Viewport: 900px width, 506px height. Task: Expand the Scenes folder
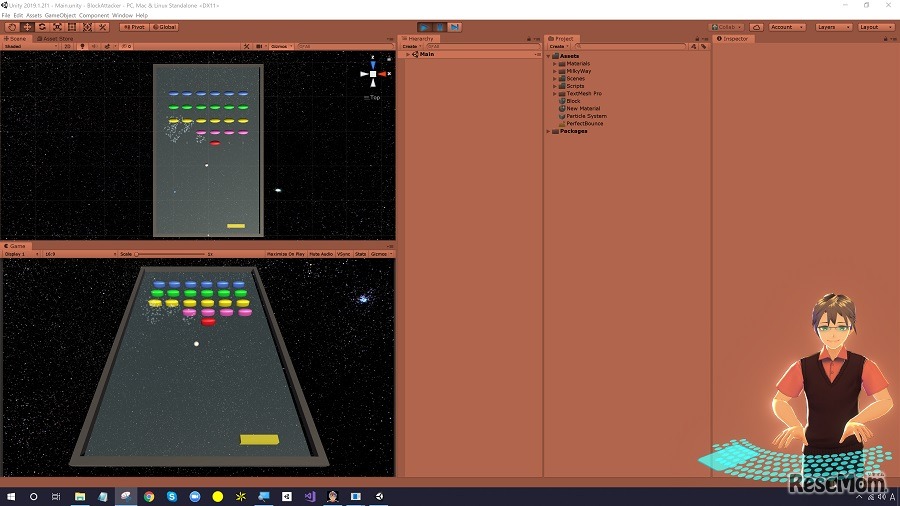555,79
